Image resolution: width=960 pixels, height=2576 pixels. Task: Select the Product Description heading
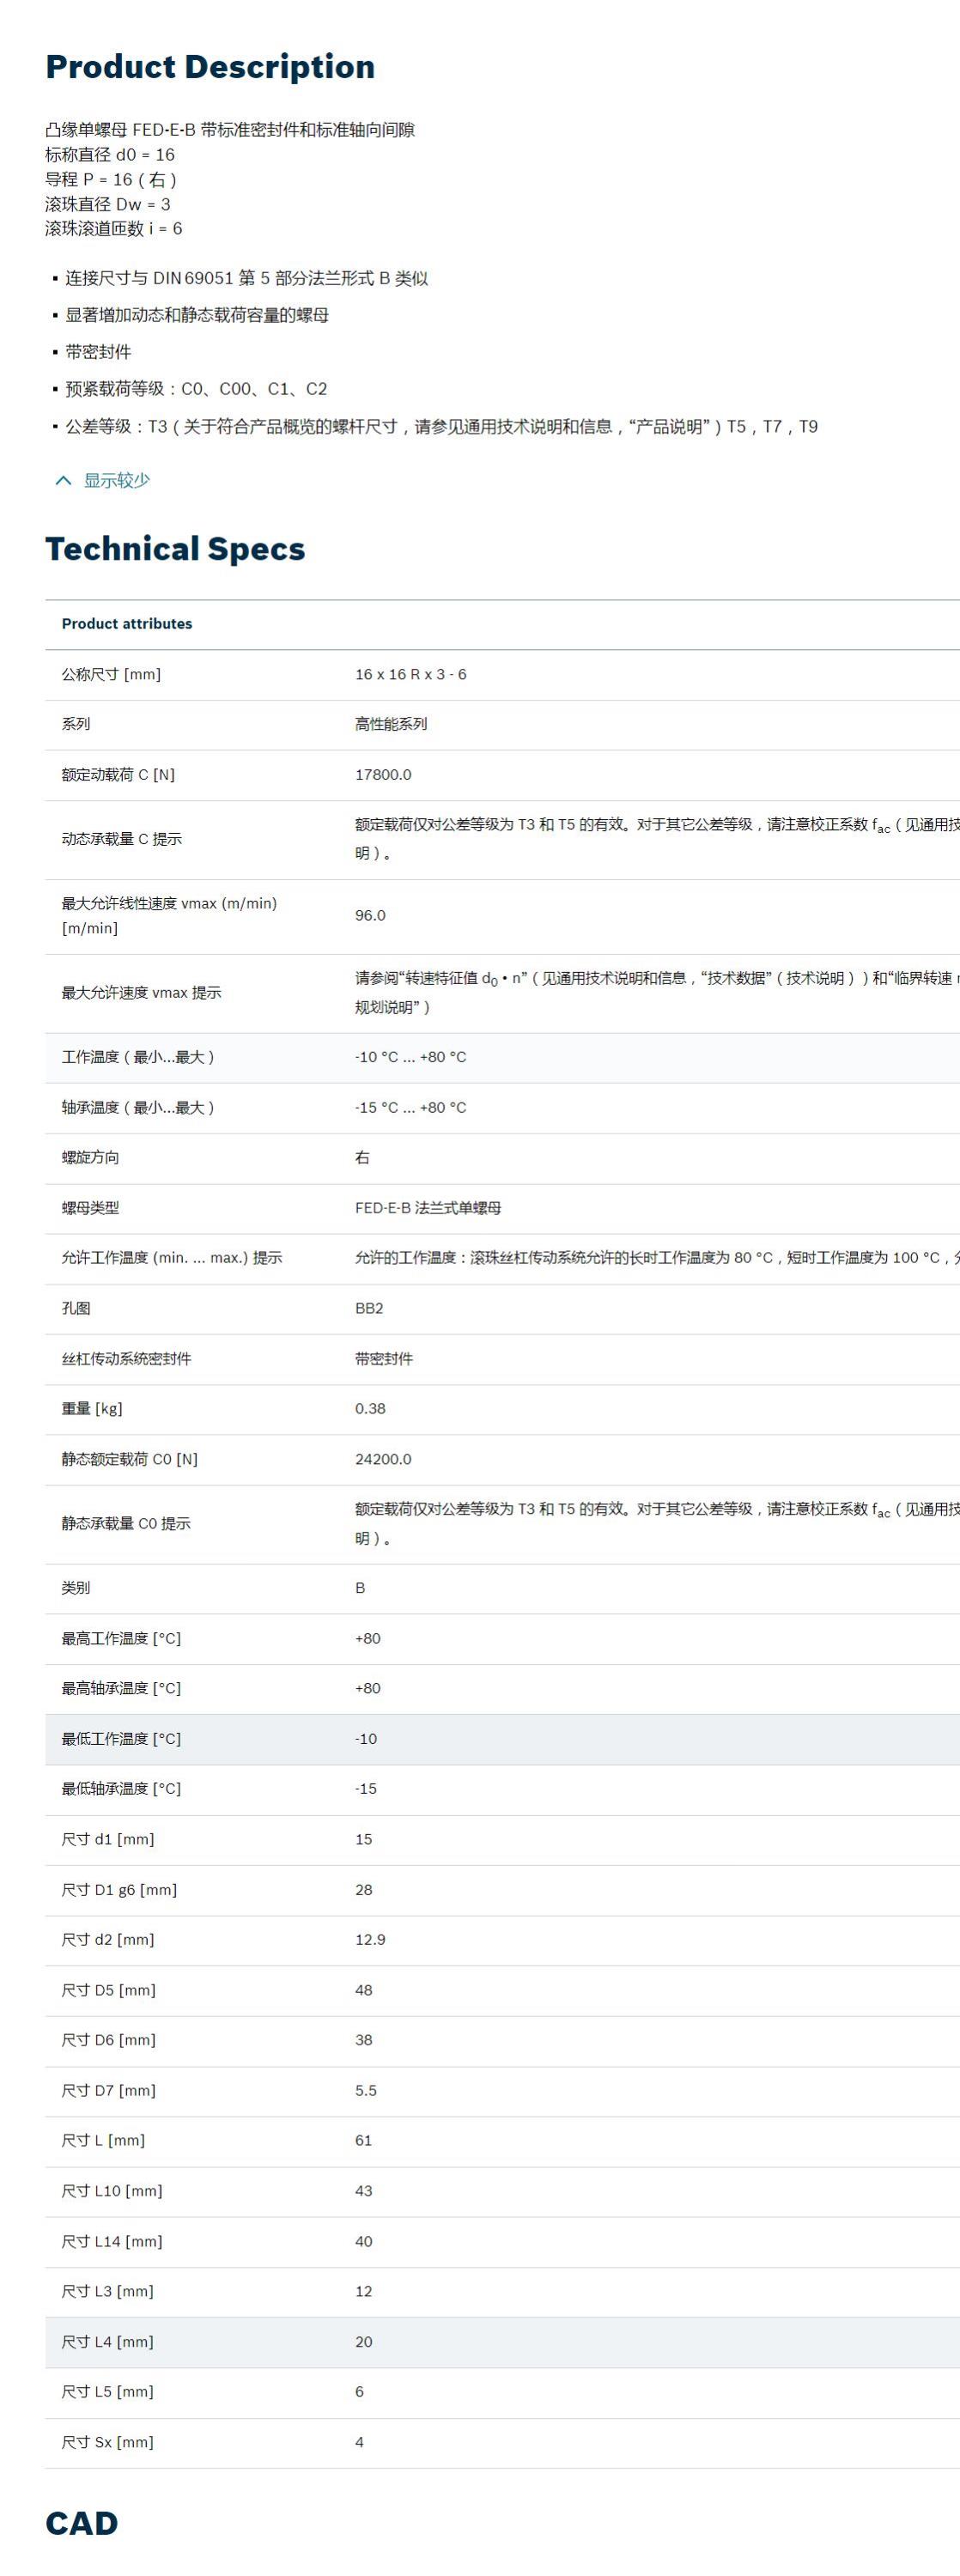pyautogui.click(x=210, y=66)
